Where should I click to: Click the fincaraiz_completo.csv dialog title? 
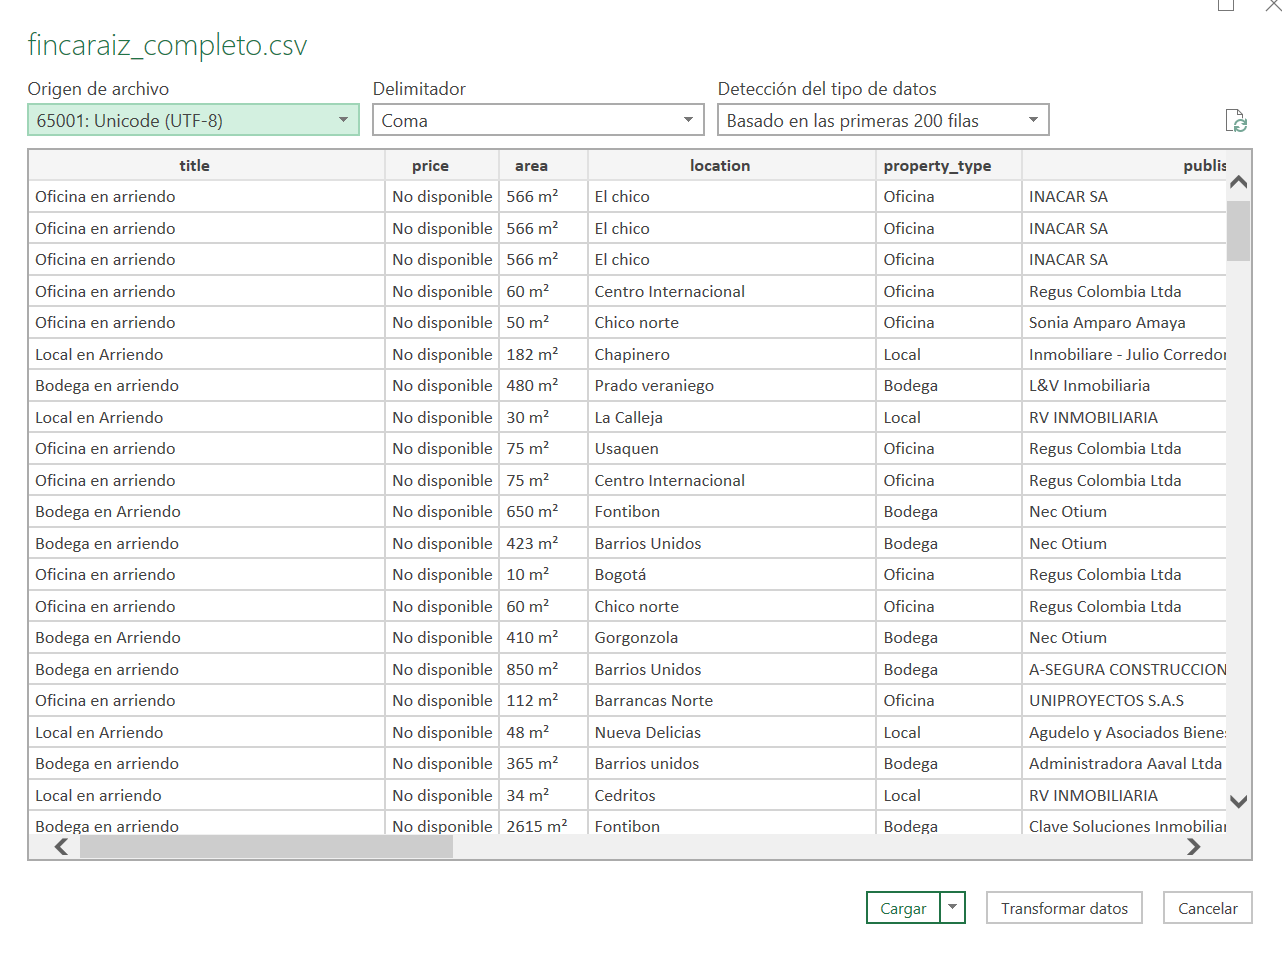[x=167, y=45]
